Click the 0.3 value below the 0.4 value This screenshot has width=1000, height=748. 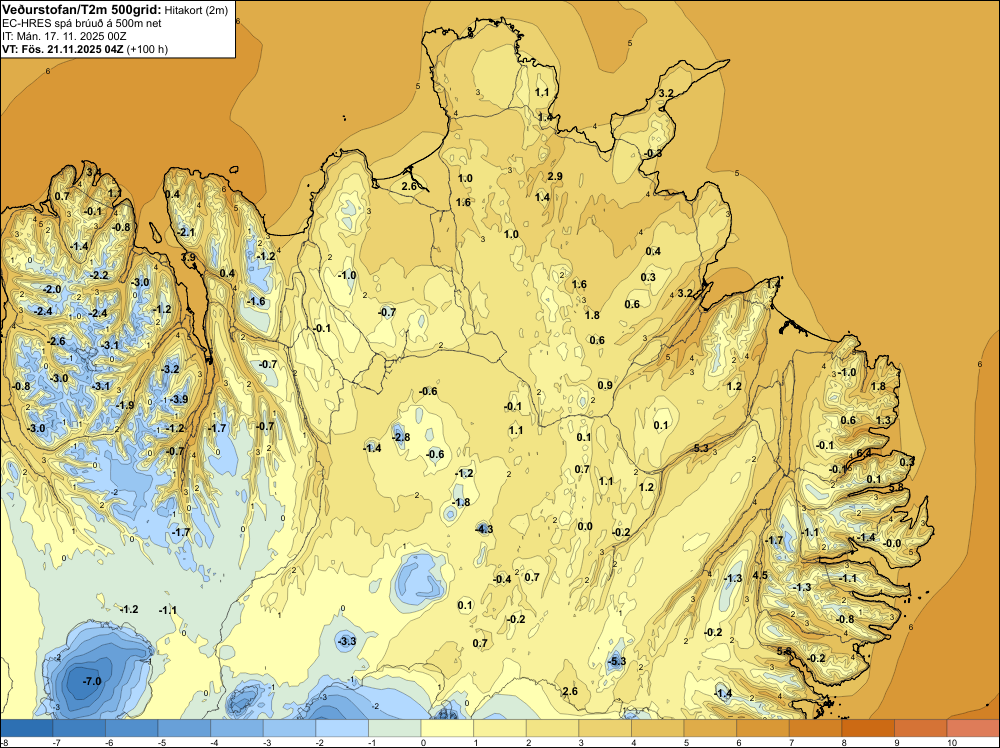click(x=648, y=277)
